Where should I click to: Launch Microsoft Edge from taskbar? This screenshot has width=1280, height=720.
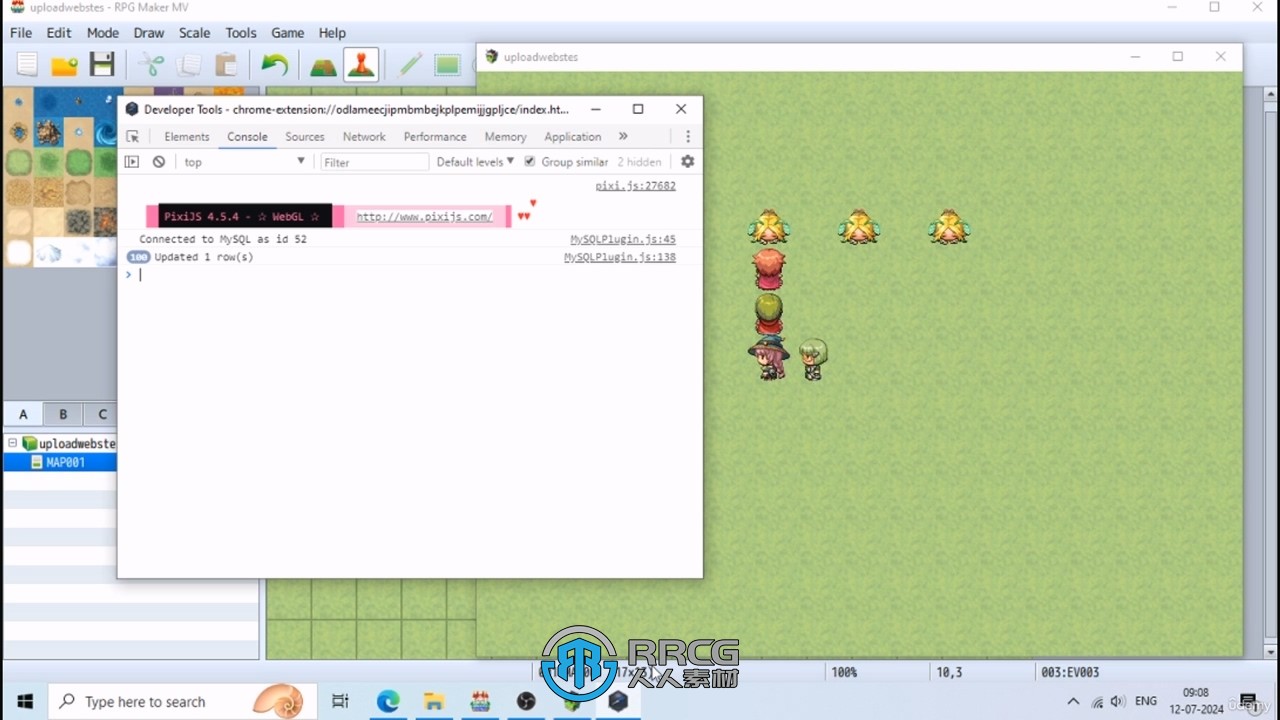[x=388, y=701]
